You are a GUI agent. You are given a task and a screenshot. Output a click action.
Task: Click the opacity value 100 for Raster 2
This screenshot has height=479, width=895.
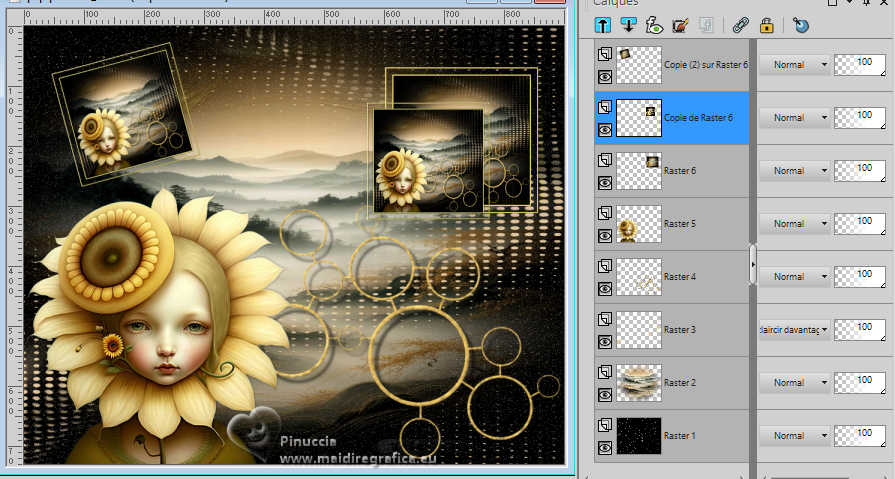pos(864,380)
